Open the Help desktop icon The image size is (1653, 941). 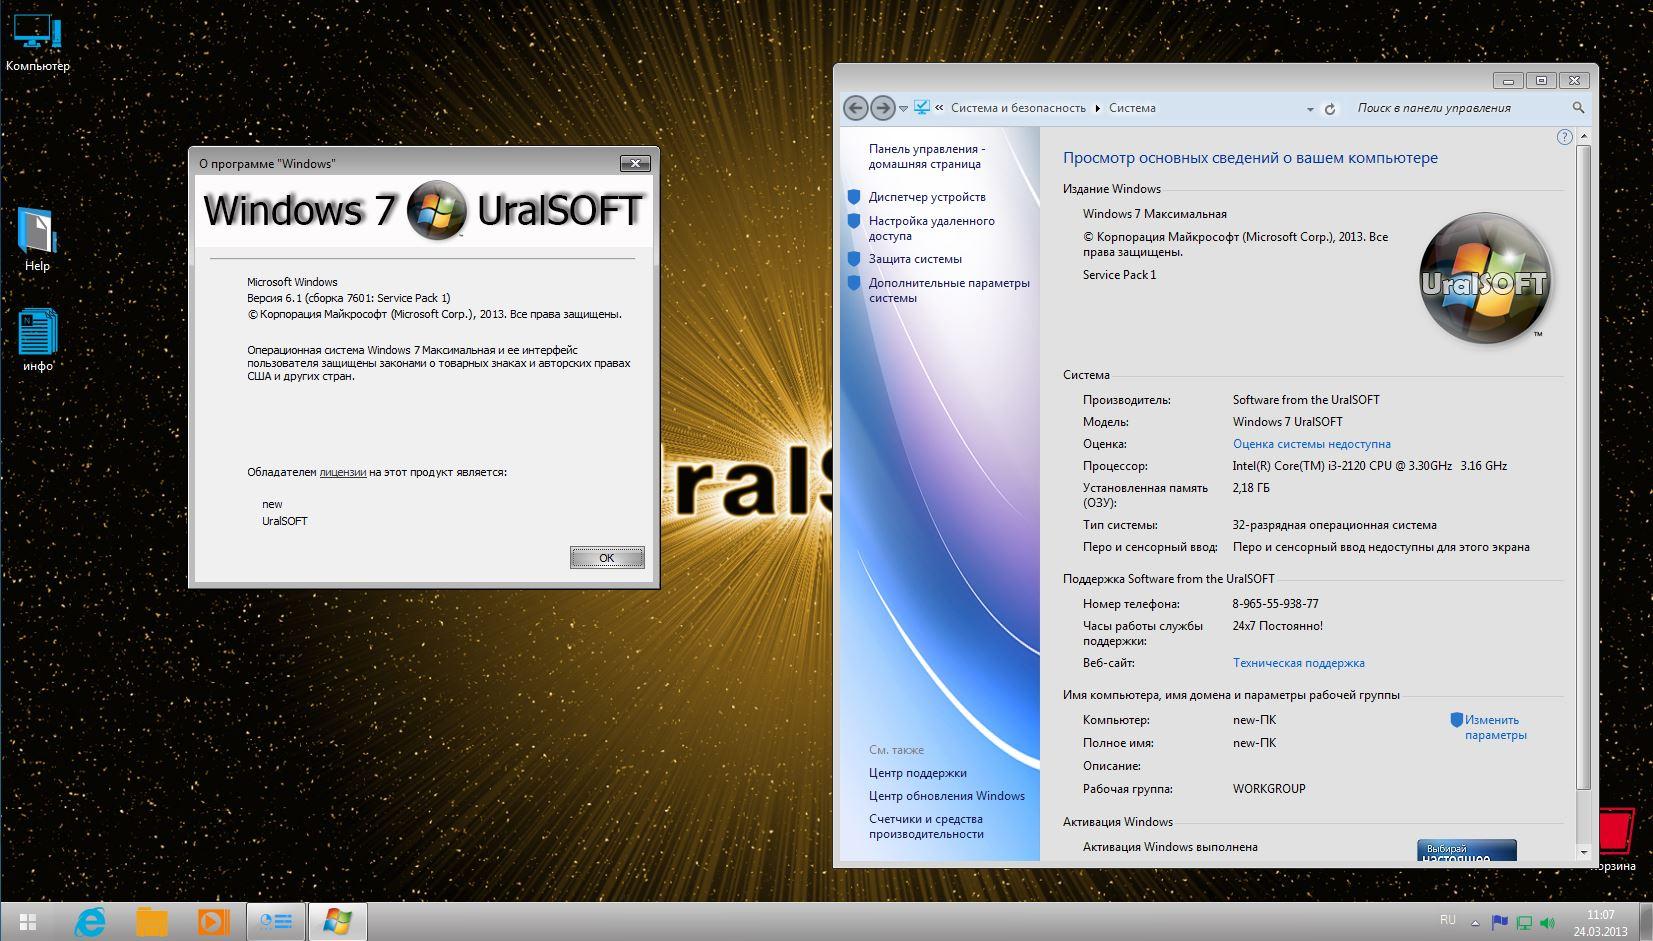pos(37,240)
